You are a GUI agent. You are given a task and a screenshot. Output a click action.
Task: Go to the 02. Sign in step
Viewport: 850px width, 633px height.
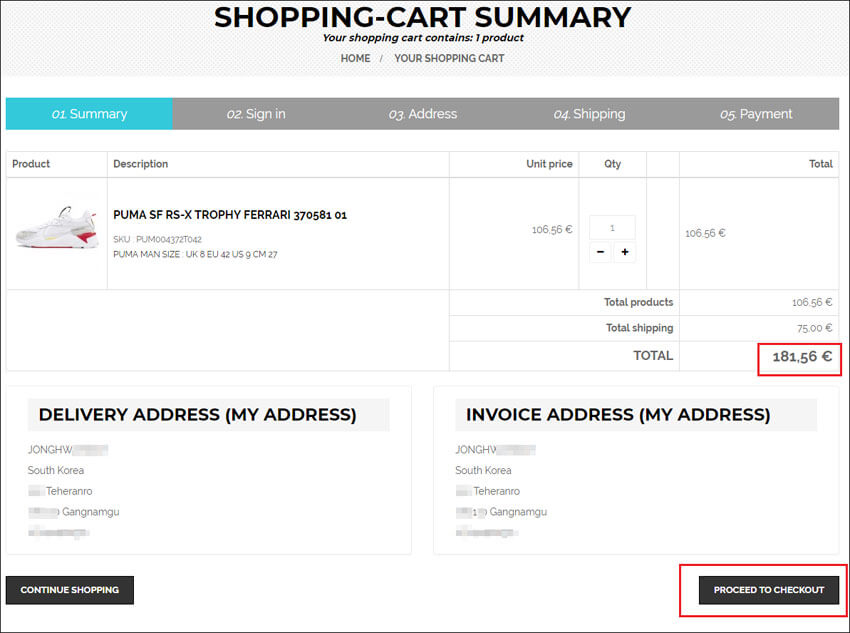point(256,114)
